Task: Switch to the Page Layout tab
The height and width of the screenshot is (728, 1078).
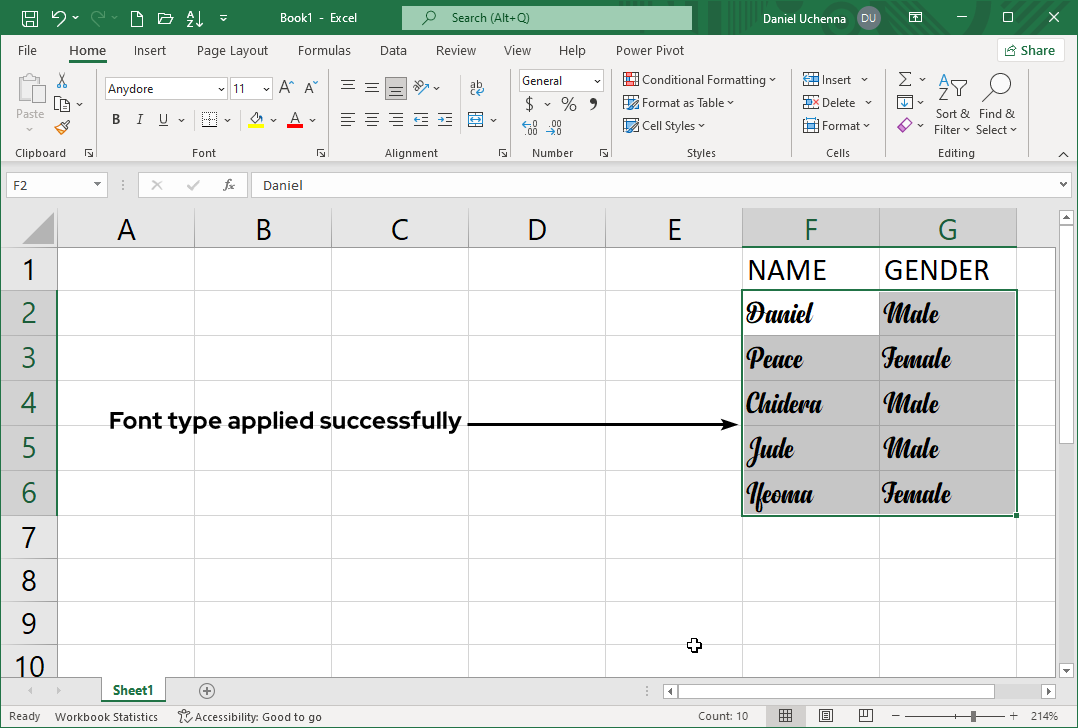Action: 232,50
